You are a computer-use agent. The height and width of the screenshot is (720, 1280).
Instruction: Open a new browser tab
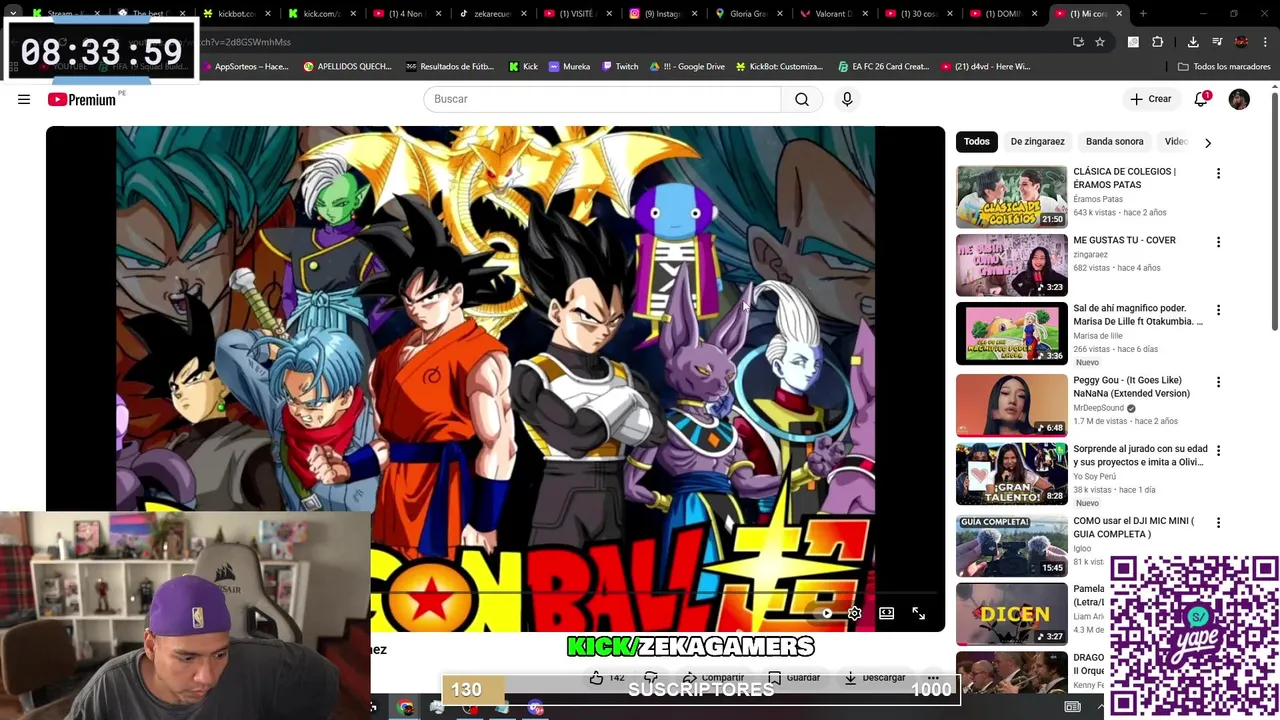coord(1143,14)
